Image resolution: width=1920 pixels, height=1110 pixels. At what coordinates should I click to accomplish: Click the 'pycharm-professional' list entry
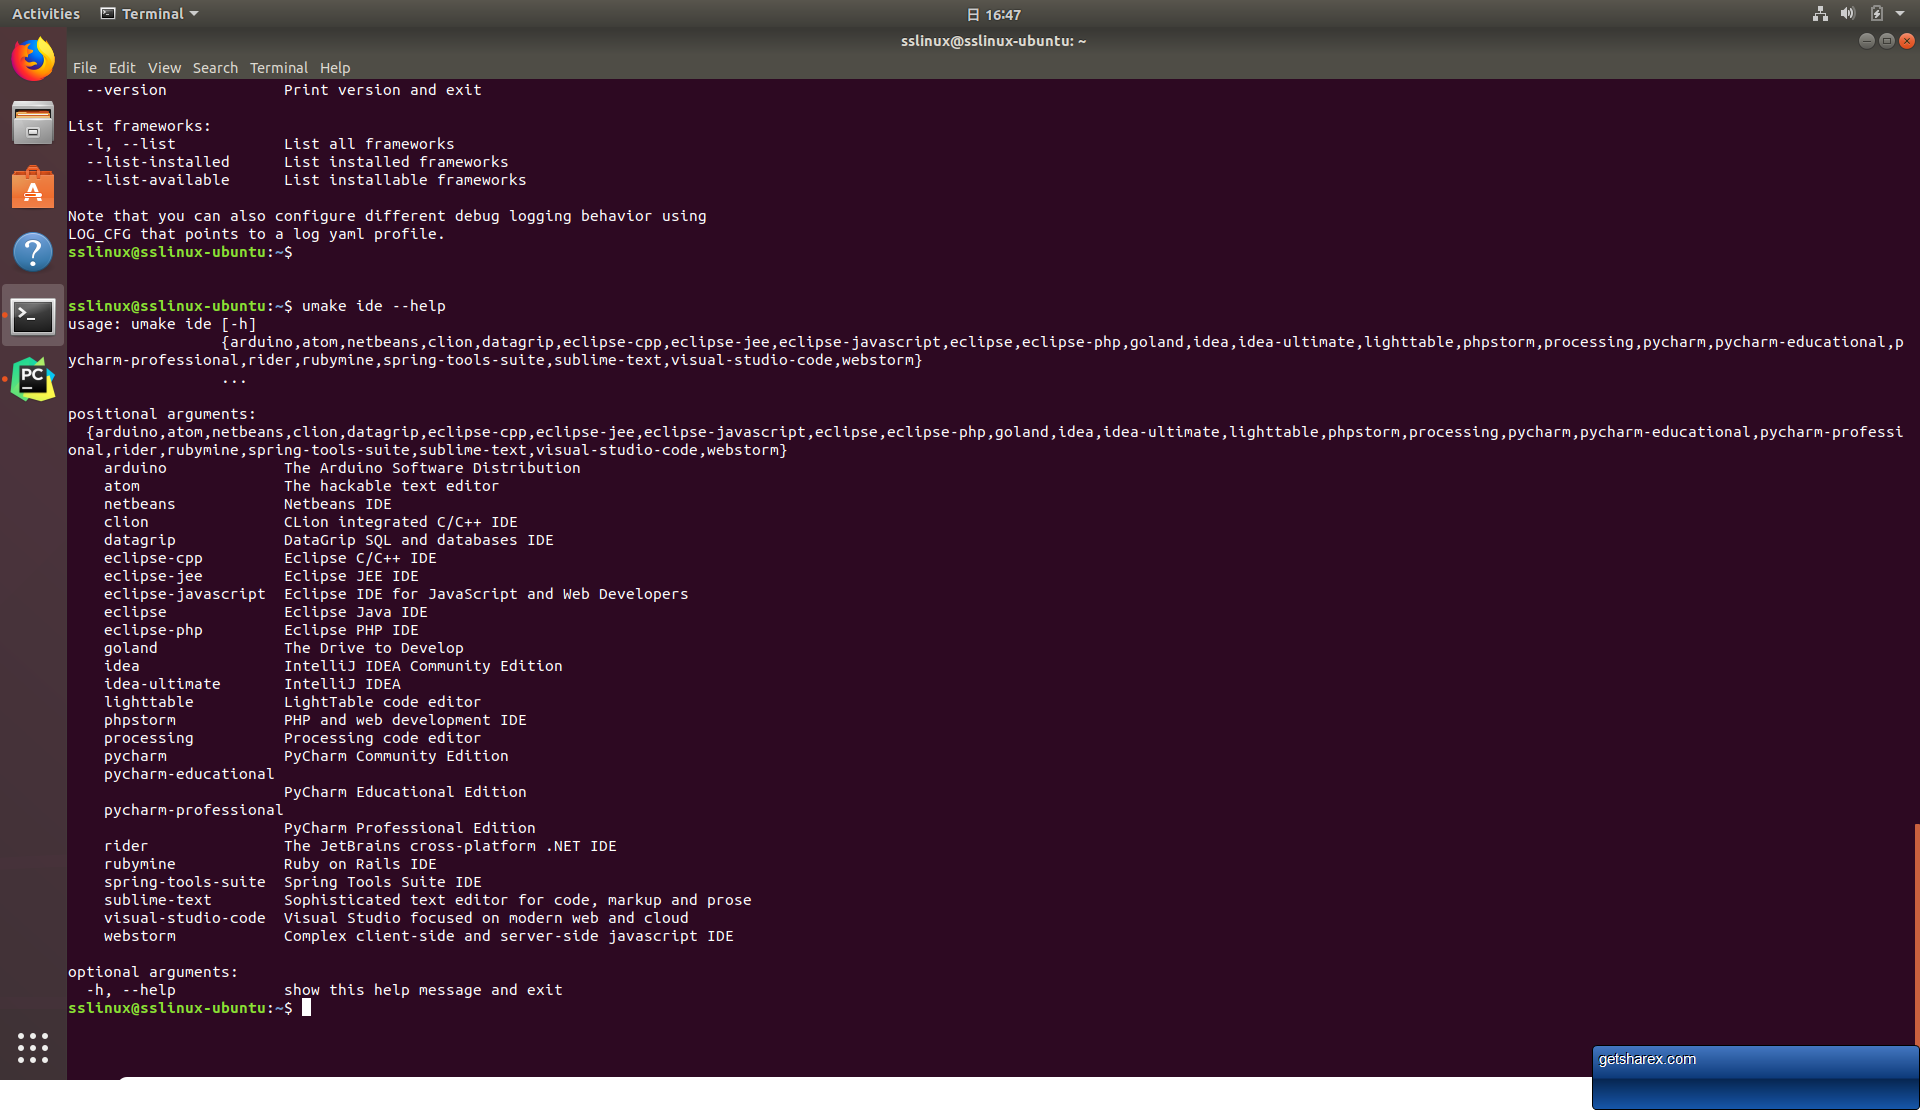tap(193, 810)
